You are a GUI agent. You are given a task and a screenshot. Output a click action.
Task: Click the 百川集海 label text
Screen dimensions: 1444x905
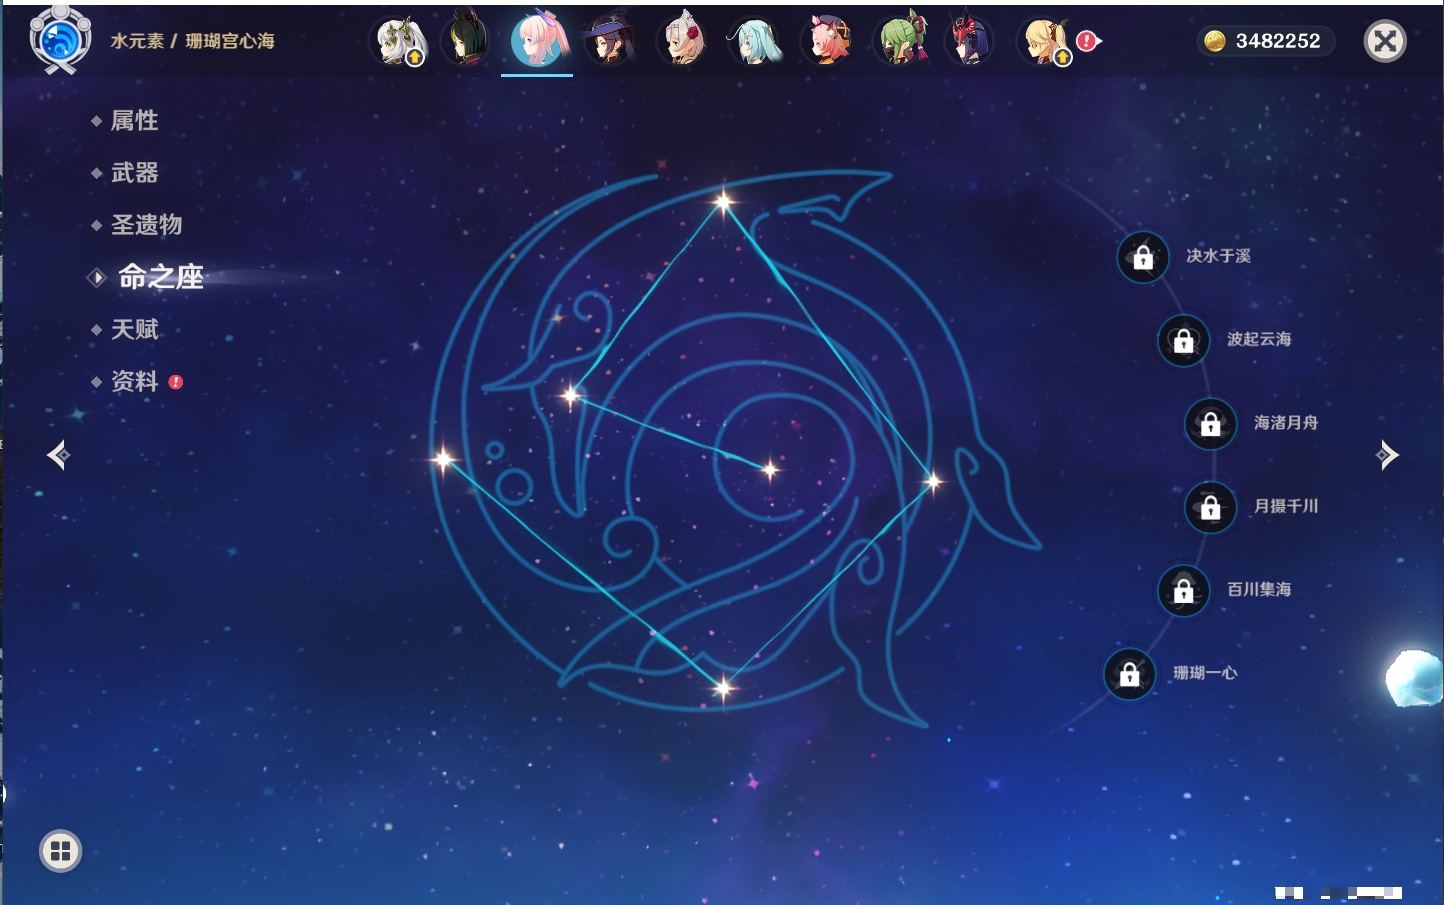point(1259,590)
